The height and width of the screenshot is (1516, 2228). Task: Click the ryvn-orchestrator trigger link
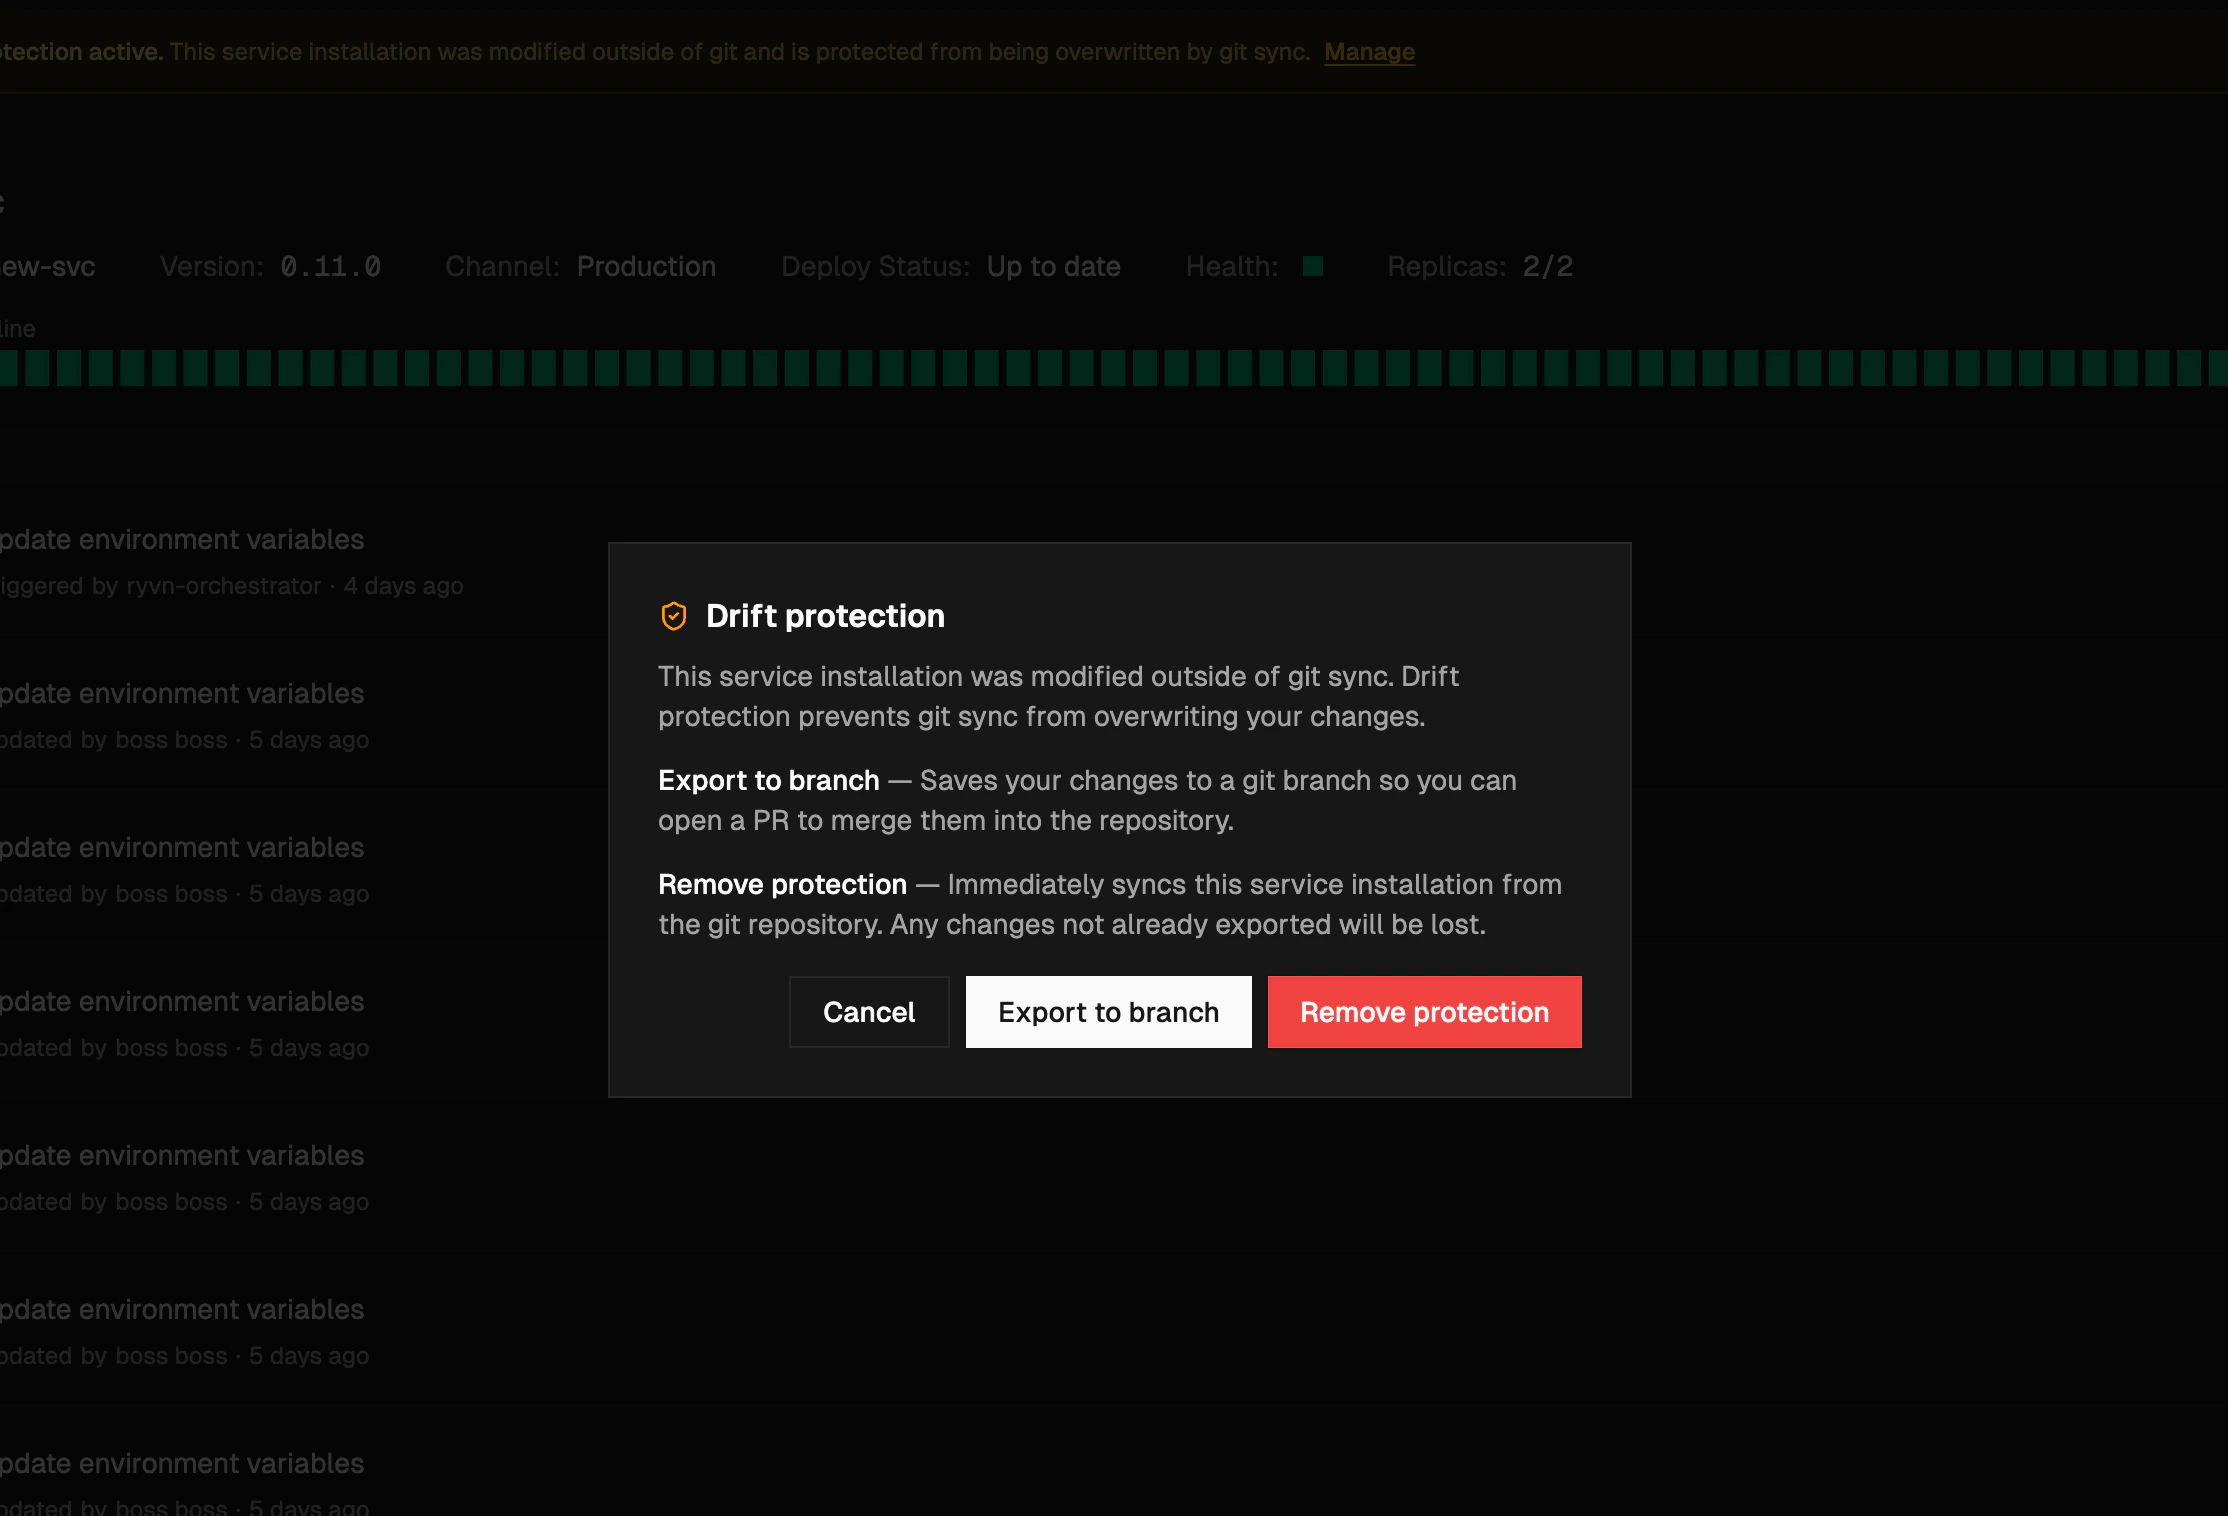[x=220, y=586]
